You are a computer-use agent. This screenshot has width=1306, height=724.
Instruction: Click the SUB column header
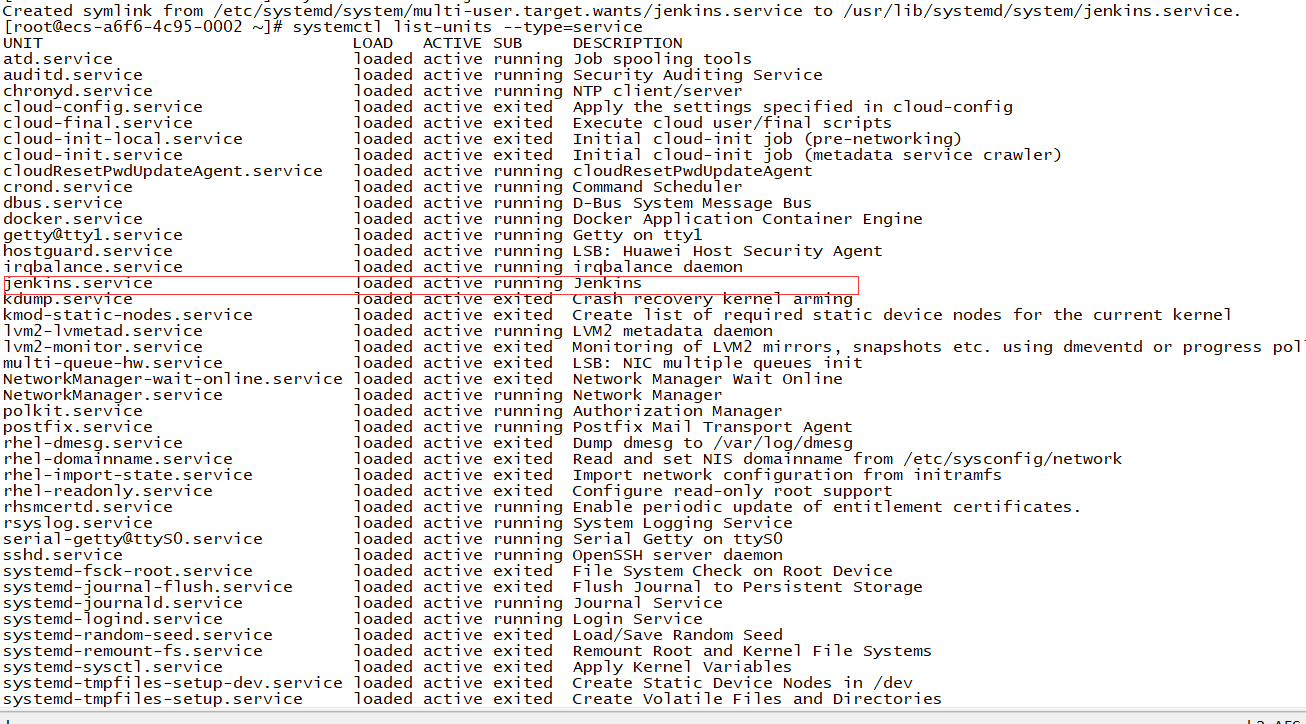click(x=508, y=43)
